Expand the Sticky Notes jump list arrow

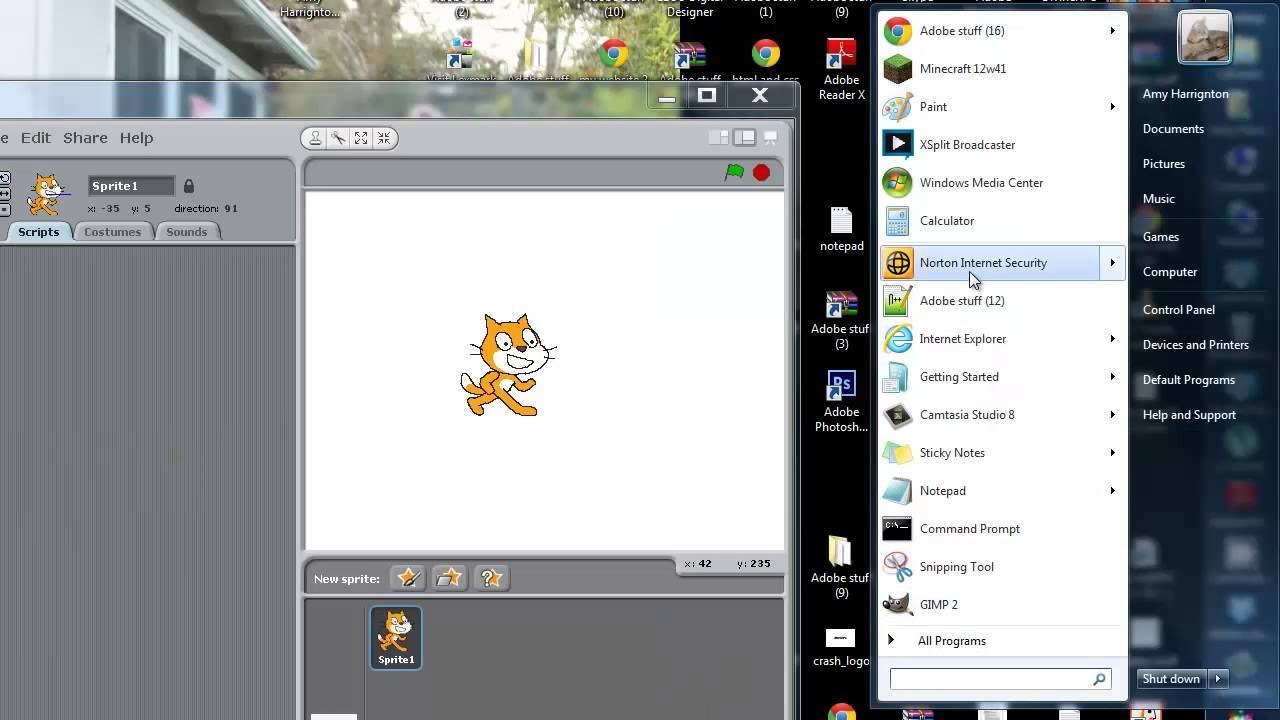click(1112, 453)
